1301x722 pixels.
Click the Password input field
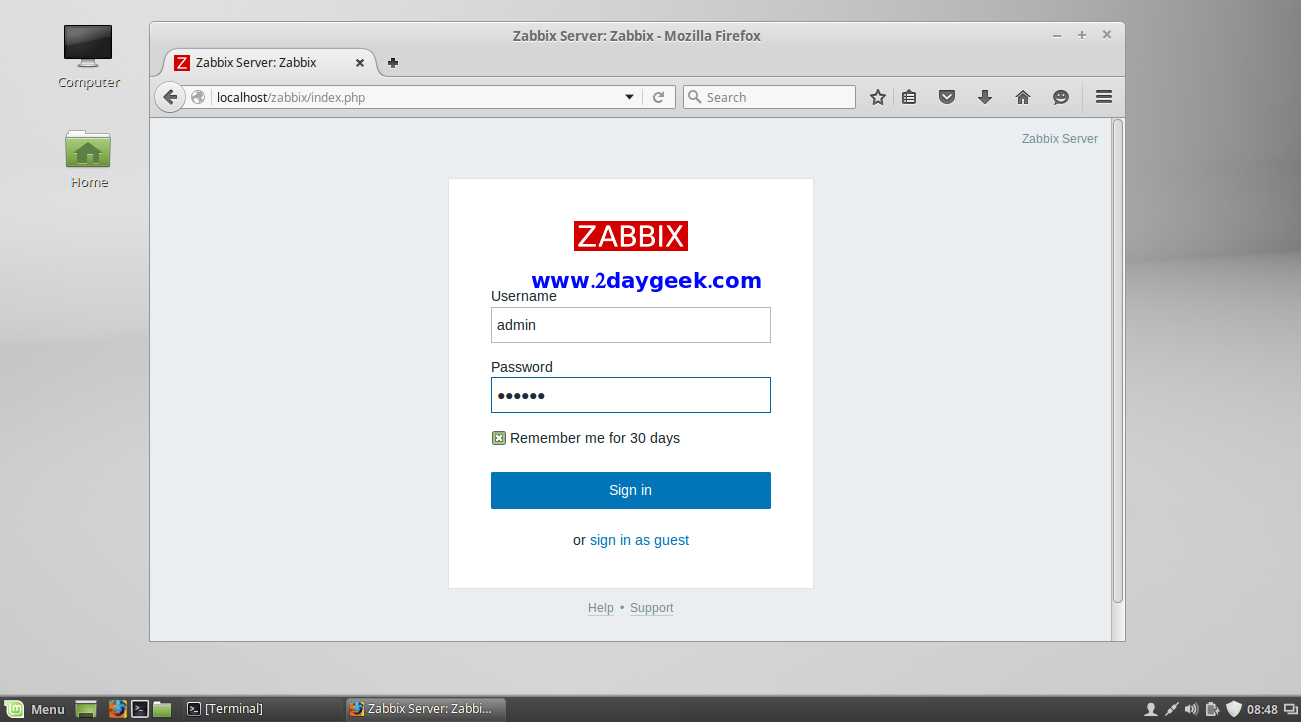[x=631, y=395]
